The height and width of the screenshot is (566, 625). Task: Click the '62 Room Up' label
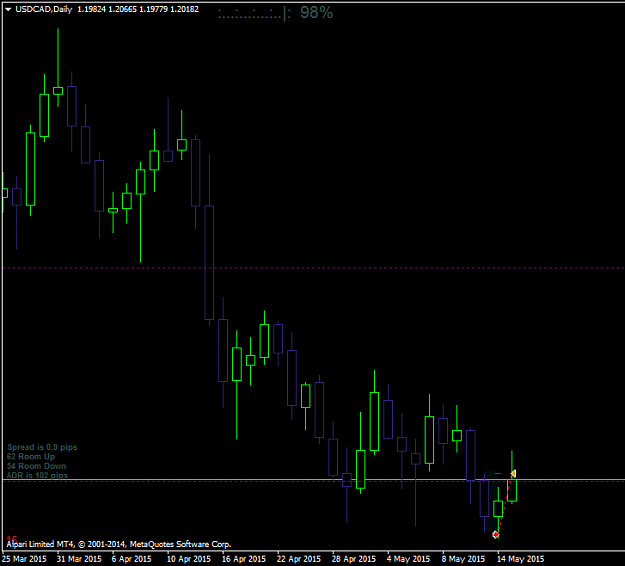pyautogui.click(x=31, y=457)
